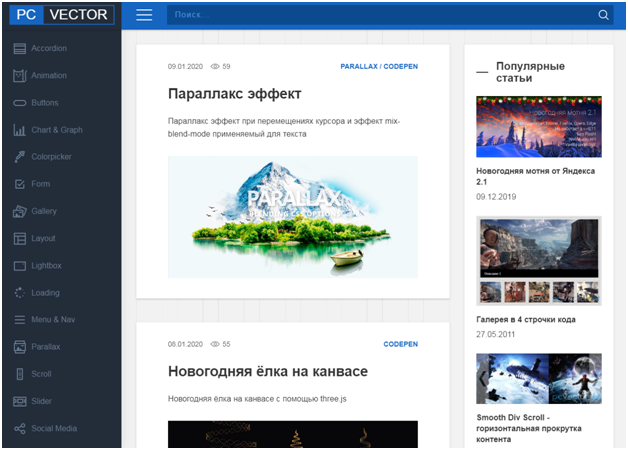This screenshot has width=628, height=450.
Task: Open the Animation menu label
Action: click(x=49, y=76)
